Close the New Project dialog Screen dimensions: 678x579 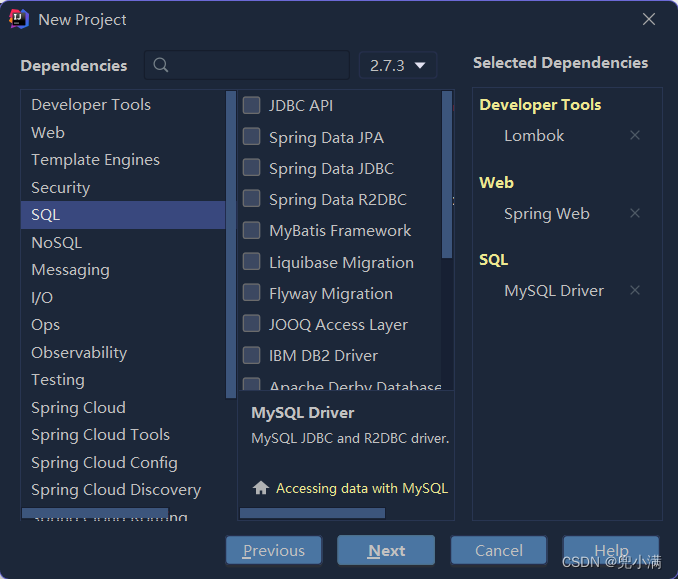(x=649, y=19)
